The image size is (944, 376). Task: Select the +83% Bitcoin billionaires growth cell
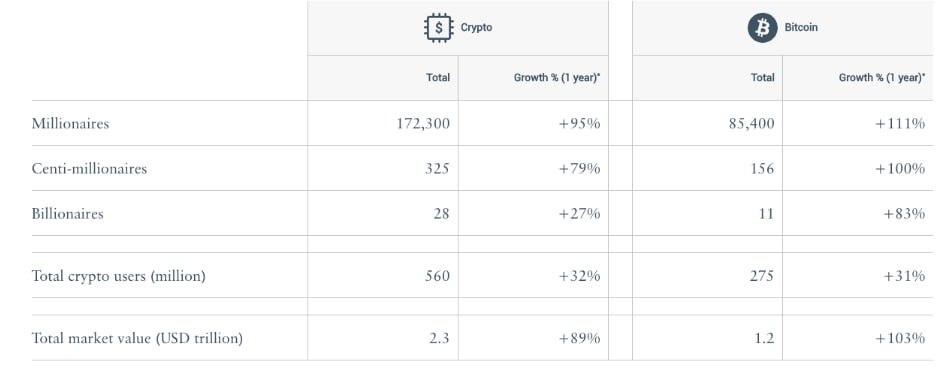coord(904,214)
